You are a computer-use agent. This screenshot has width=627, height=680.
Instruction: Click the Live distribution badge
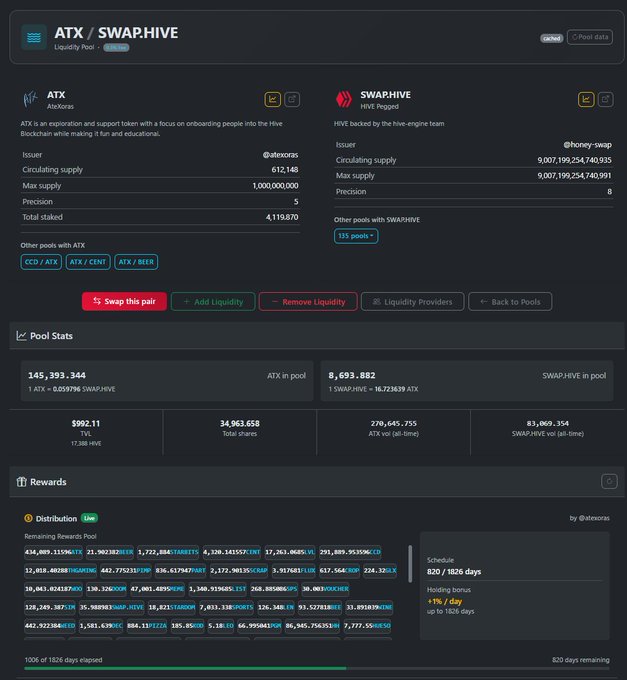(89, 518)
